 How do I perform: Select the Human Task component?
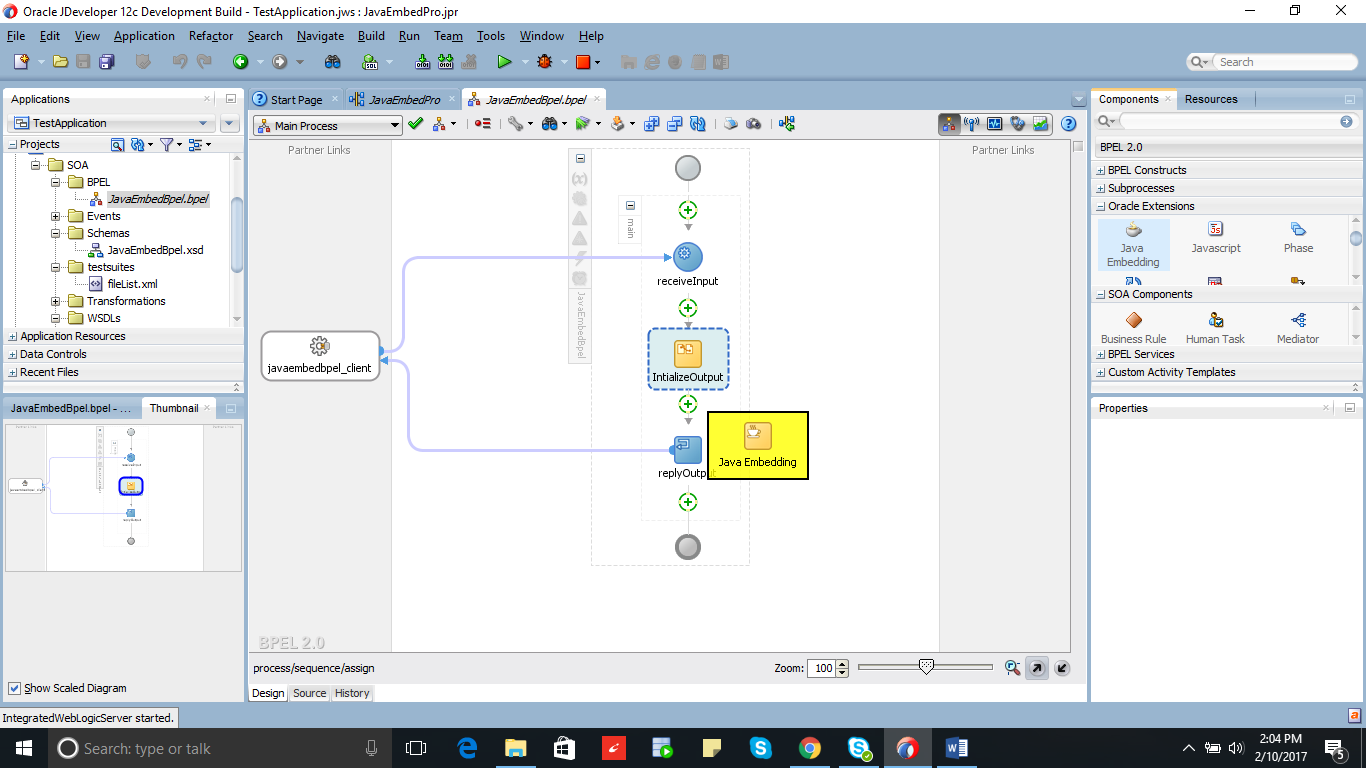pos(1216,328)
